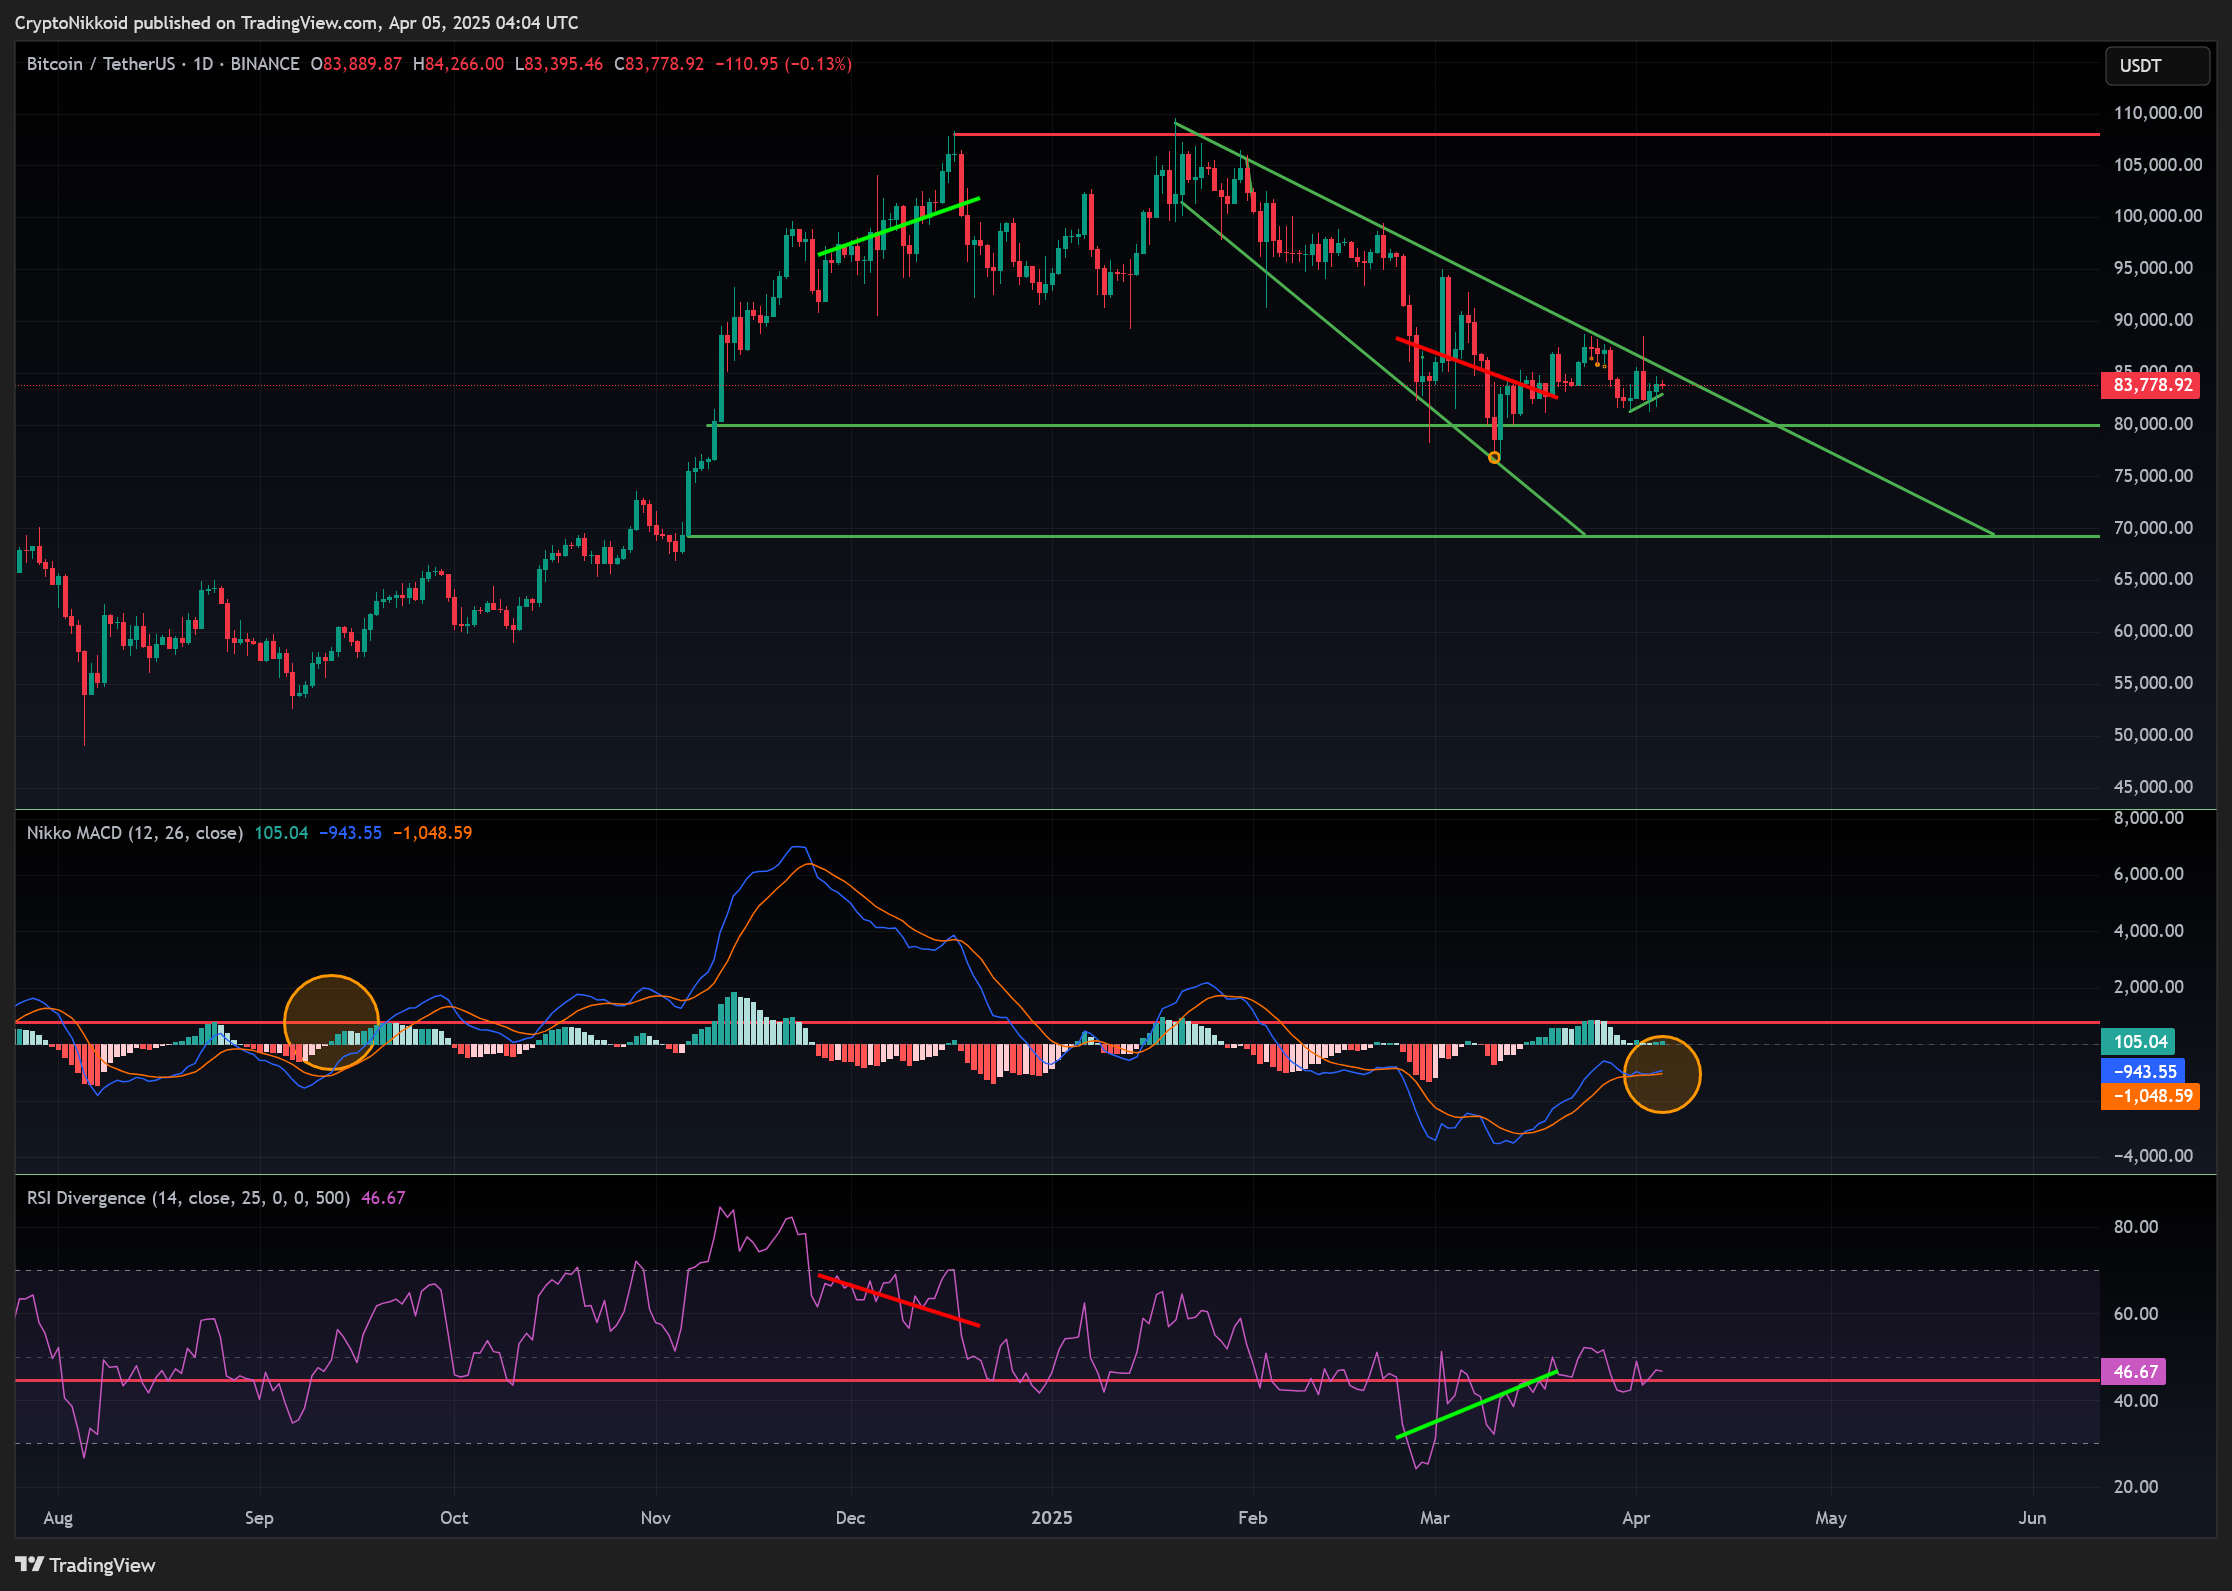The width and height of the screenshot is (2232, 1591).
Task: Click the Feb label on time axis
Action: pyautogui.click(x=1253, y=1518)
